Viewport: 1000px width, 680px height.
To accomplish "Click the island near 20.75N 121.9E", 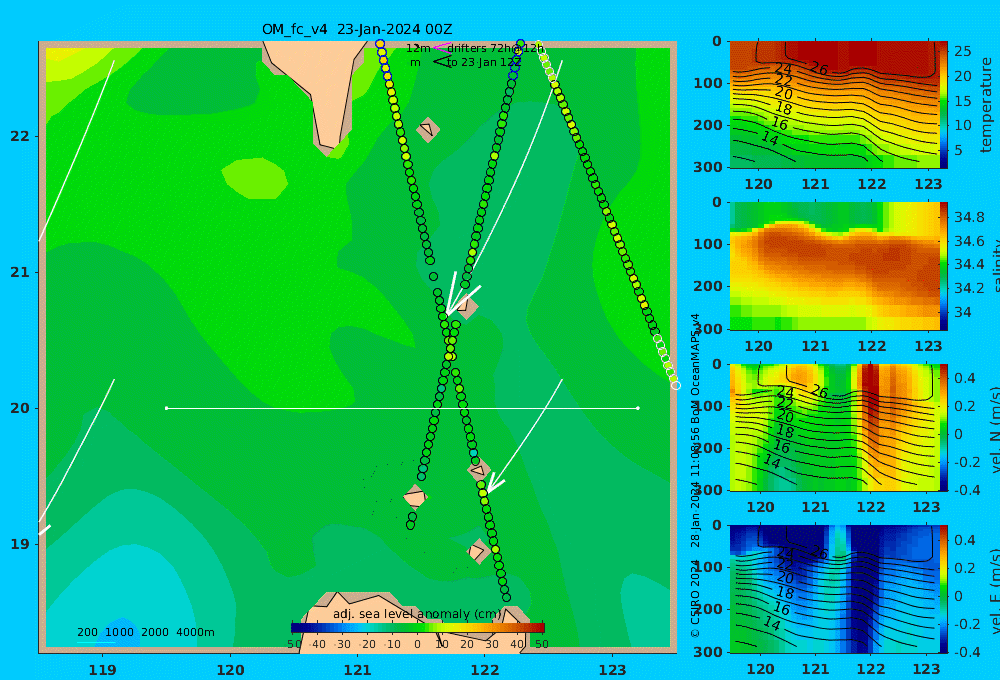I will (x=466, y=306).
